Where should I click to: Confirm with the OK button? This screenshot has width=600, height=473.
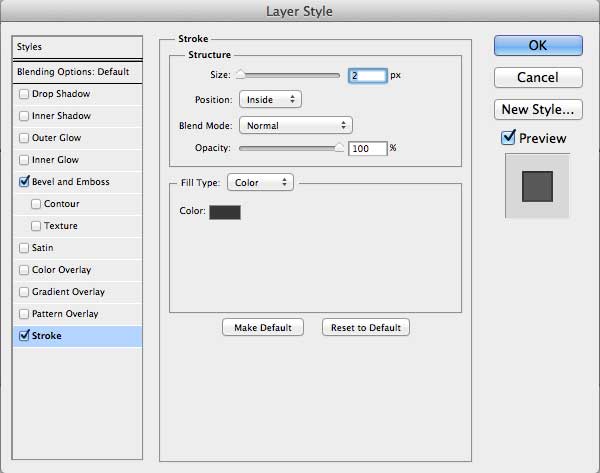tap(538, 46)
